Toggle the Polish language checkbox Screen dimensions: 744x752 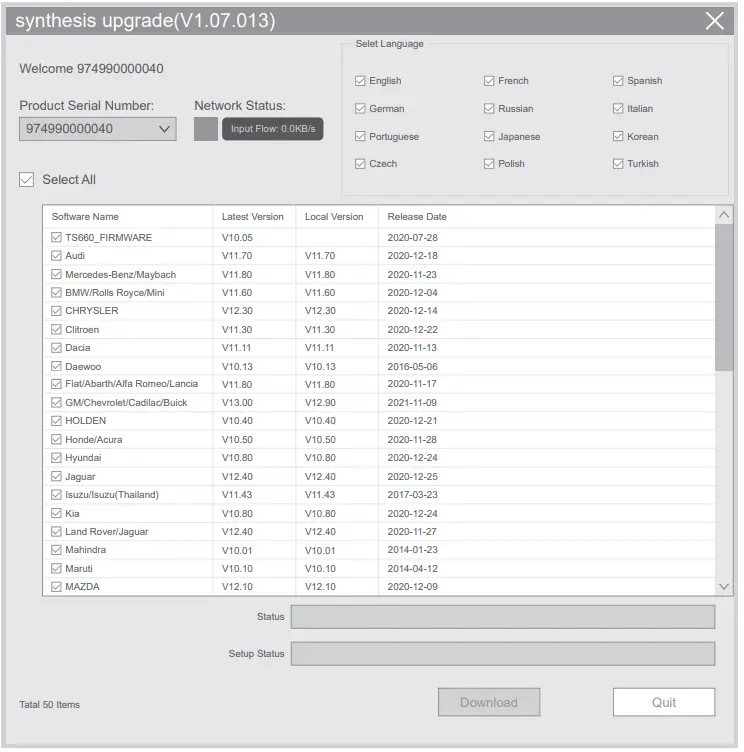pos(489,164)
